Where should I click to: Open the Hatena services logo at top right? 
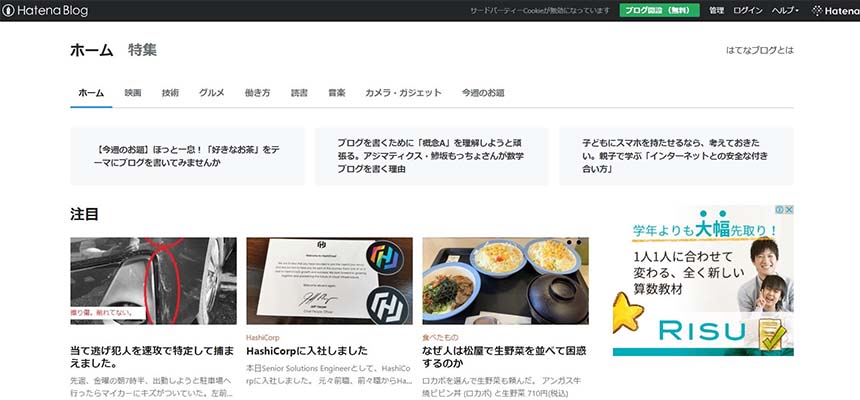click(834, 10)
